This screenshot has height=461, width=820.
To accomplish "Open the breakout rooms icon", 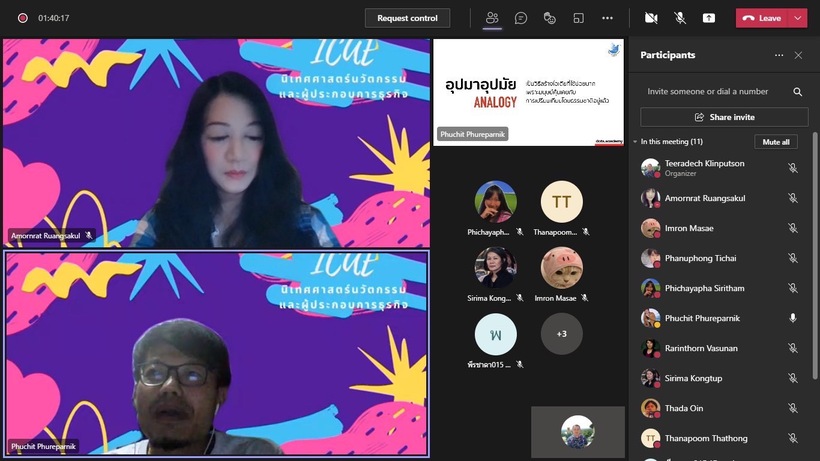I will (578, 18).
